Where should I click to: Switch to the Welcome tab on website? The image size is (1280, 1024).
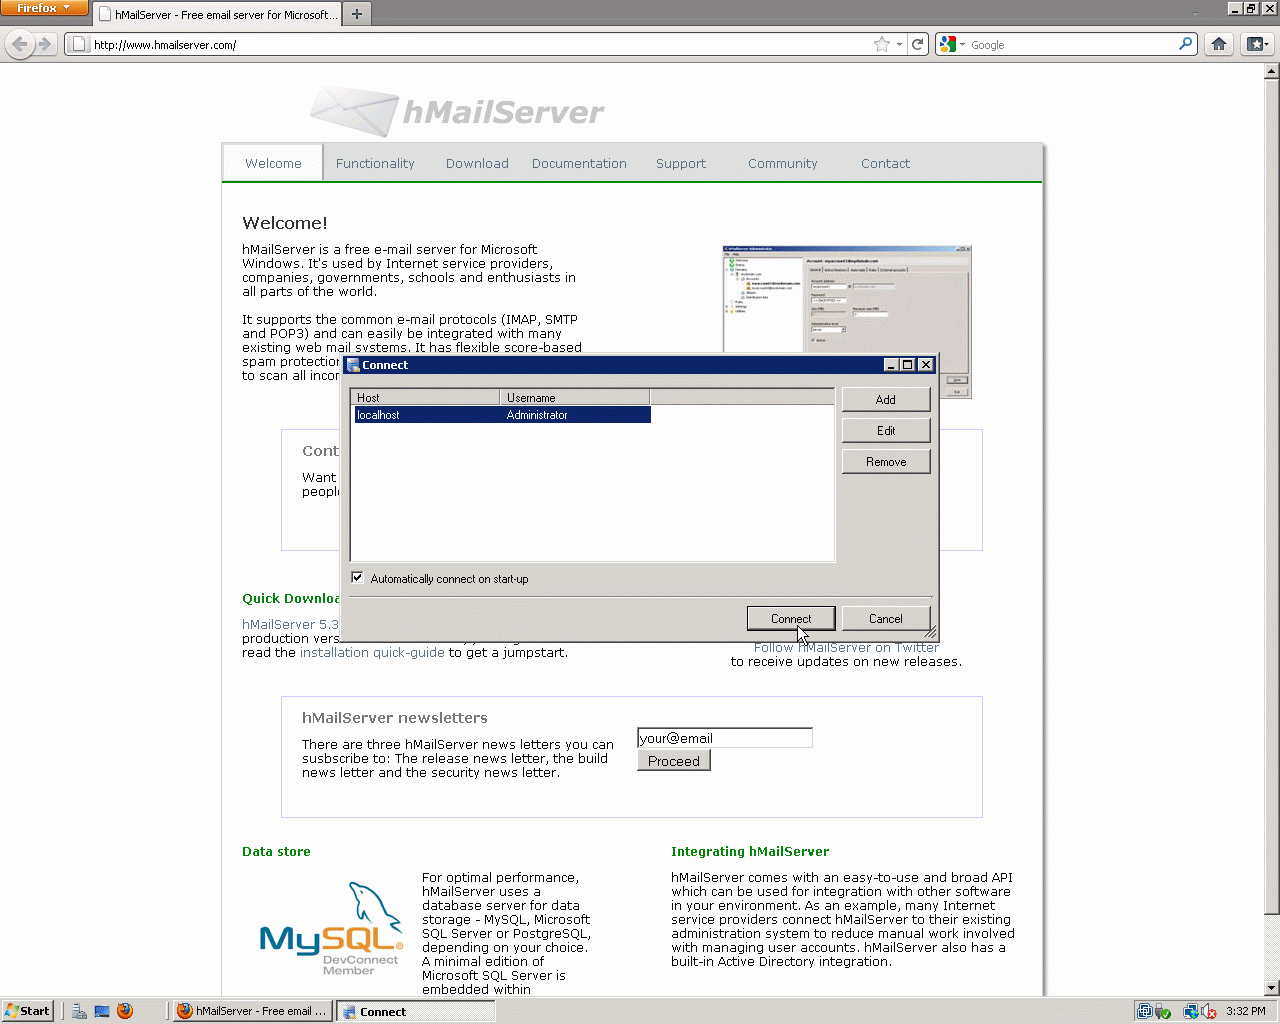273,163
